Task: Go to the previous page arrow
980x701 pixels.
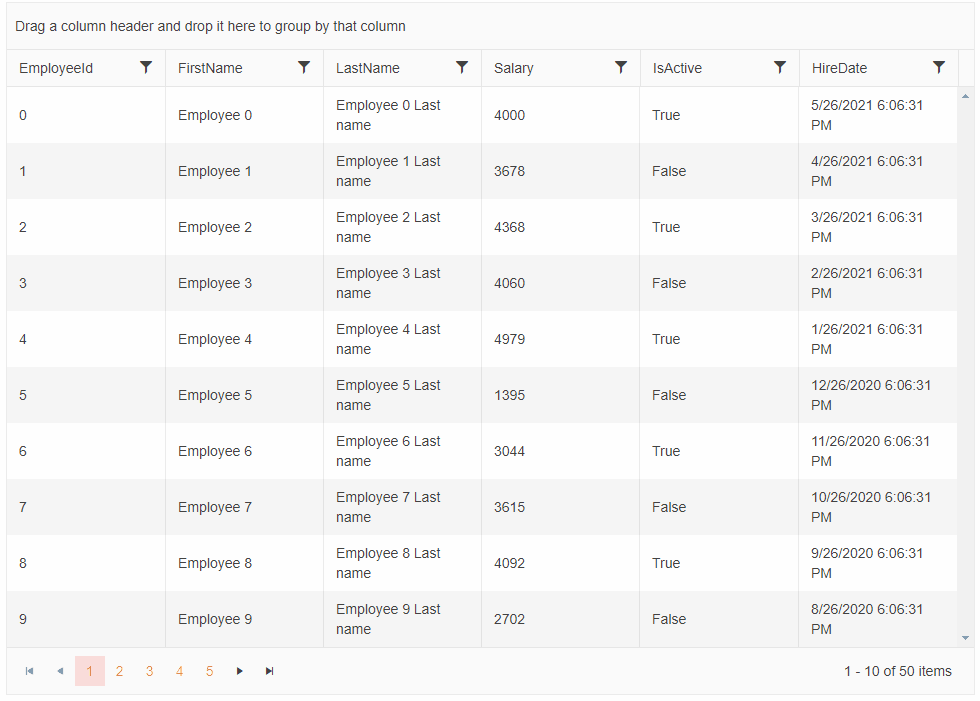Action: [59, 671]
